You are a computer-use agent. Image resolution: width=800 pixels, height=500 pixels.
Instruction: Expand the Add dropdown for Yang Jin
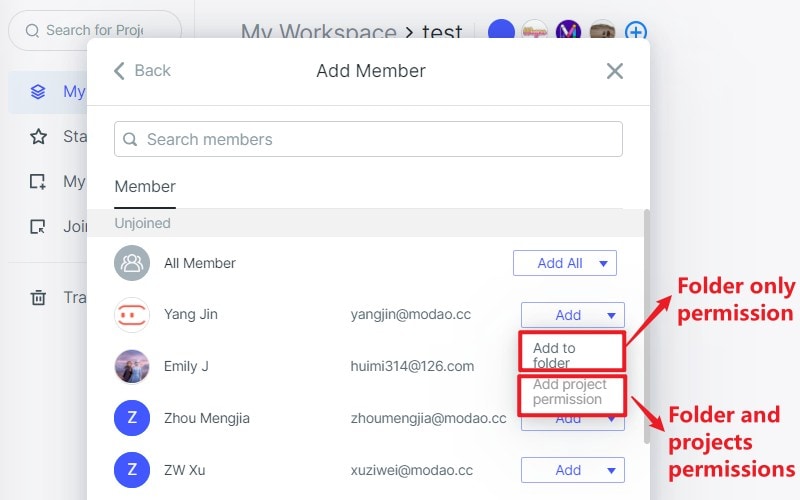pyautogui.click(x=611, y=316)
